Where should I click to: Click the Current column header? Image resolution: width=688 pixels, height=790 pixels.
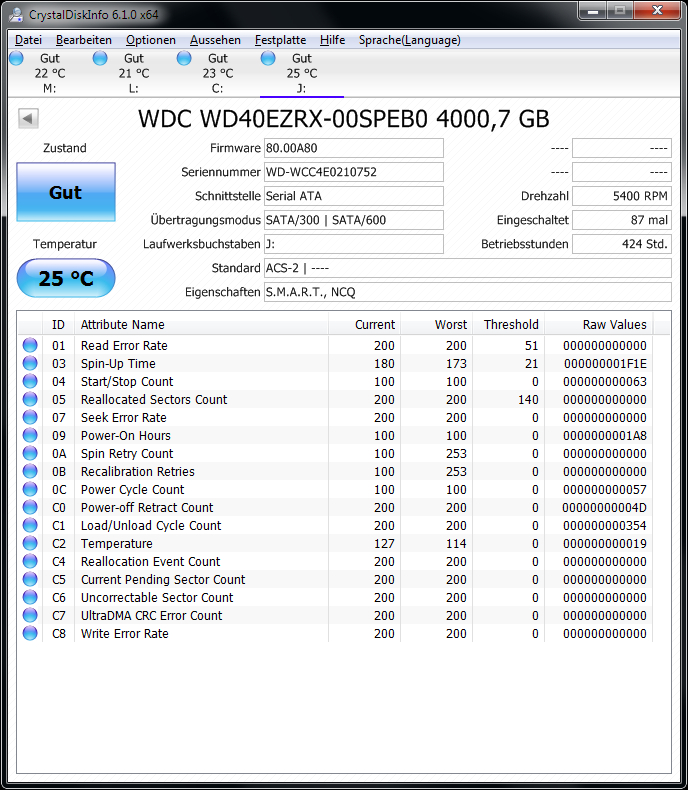pyautogui.click(x=365, y=324)
